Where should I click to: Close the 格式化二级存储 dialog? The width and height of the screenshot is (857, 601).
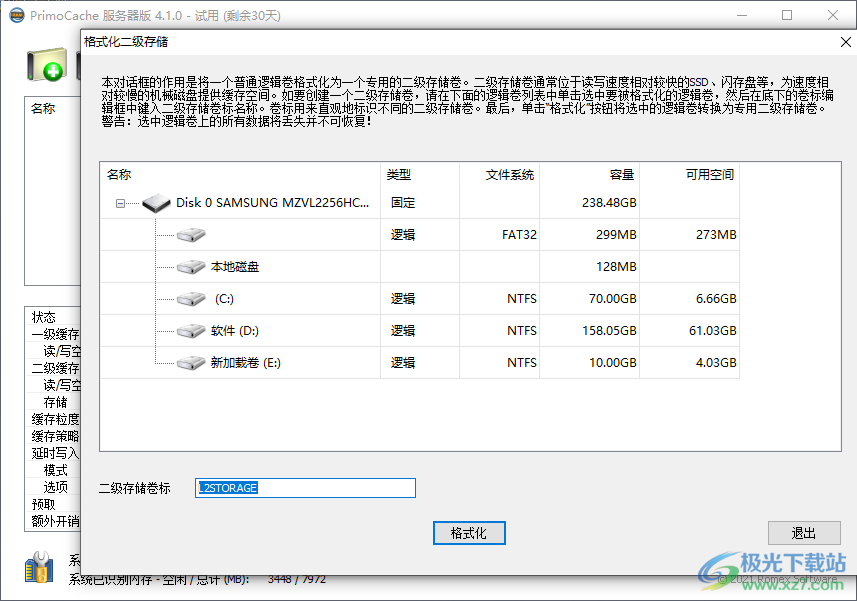(x=846, y=42)
